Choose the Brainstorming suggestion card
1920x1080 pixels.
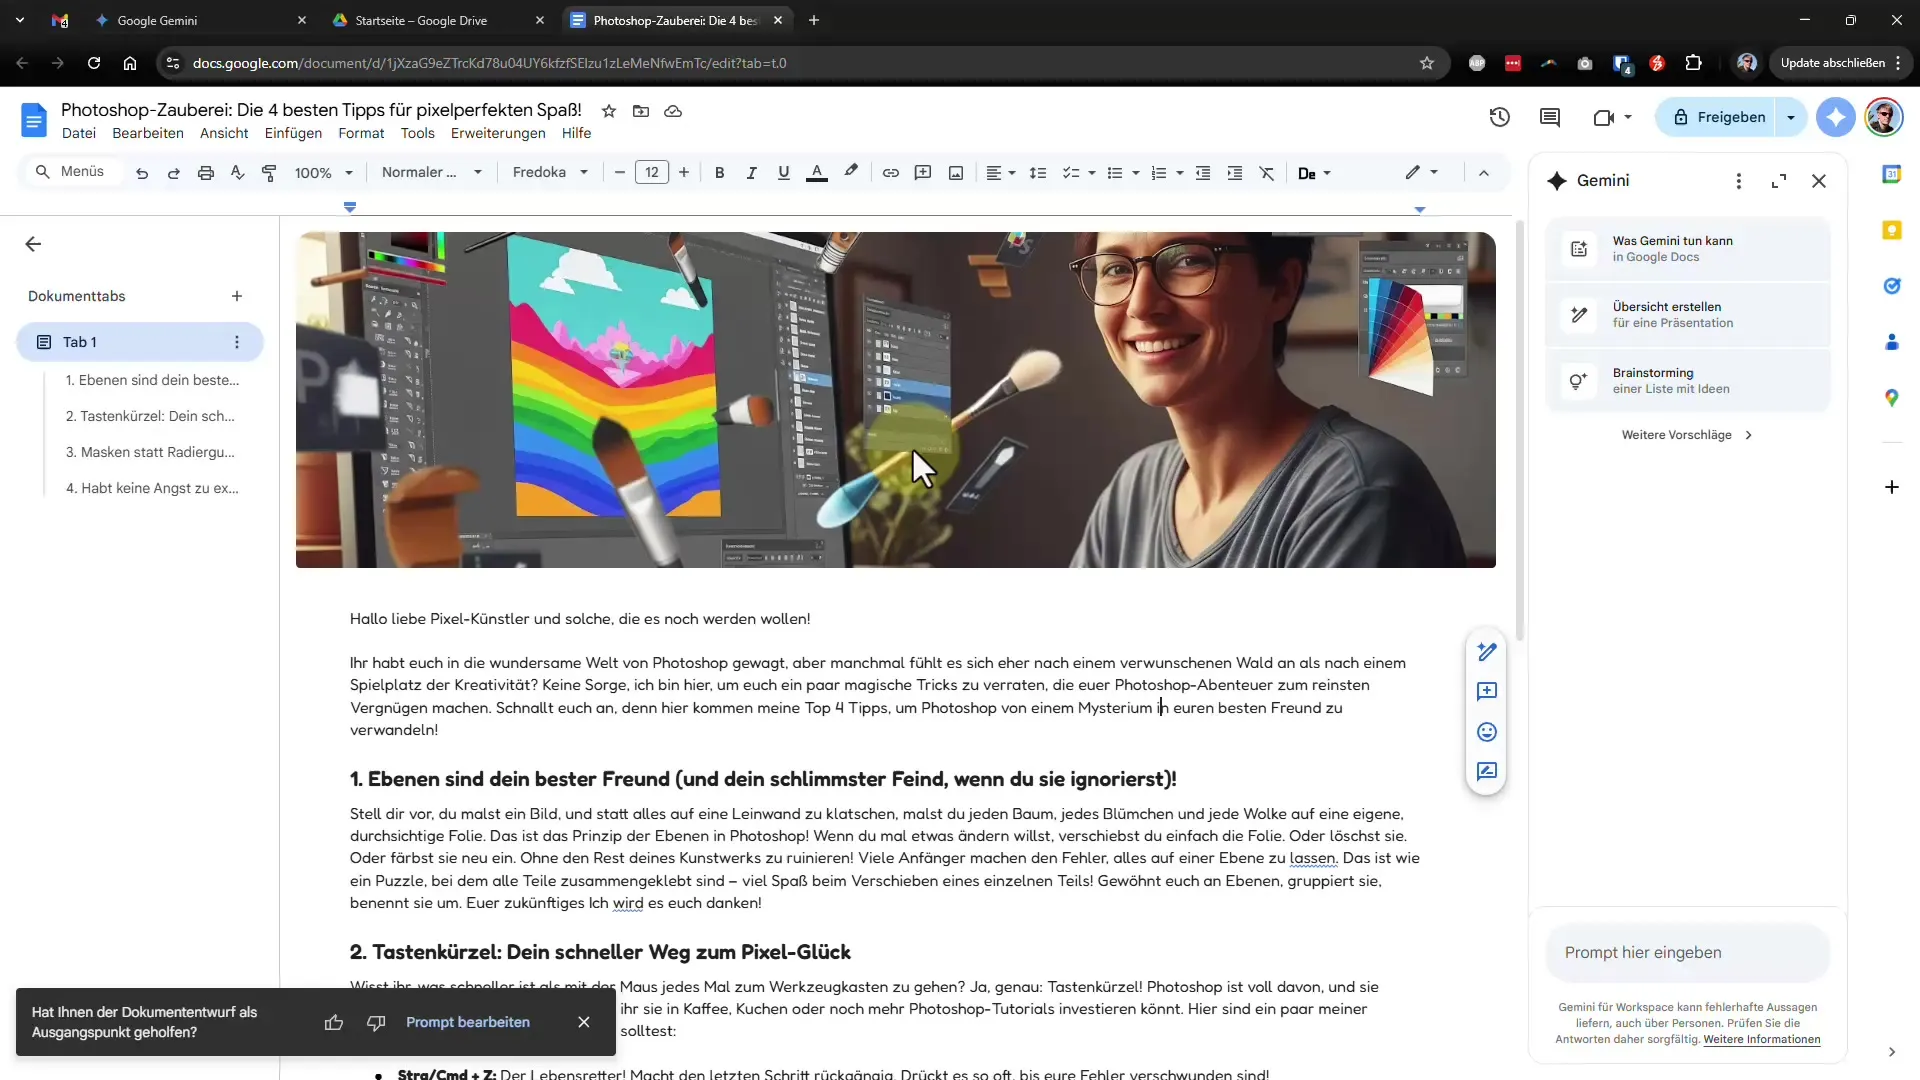point(1688,381)
